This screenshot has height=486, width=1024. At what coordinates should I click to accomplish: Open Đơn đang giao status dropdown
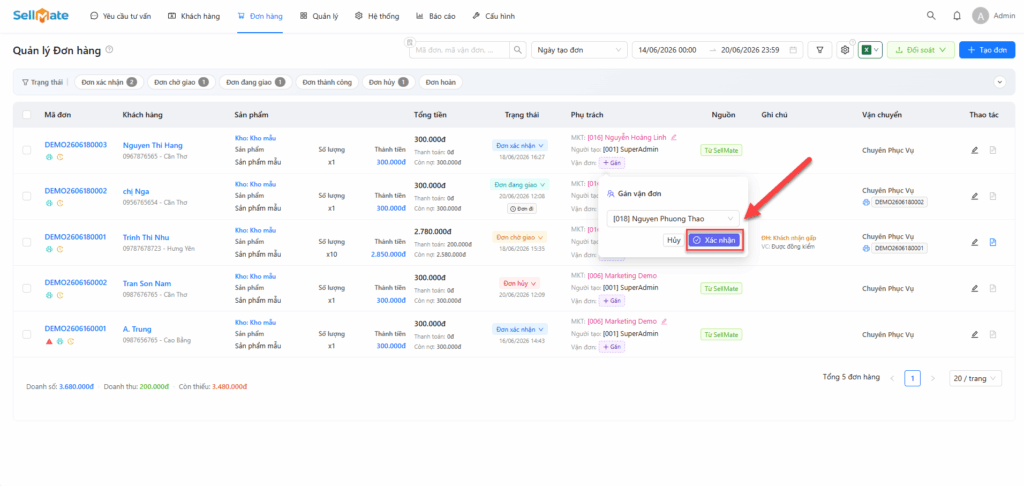pyautogui.click(x=520, y=185)
